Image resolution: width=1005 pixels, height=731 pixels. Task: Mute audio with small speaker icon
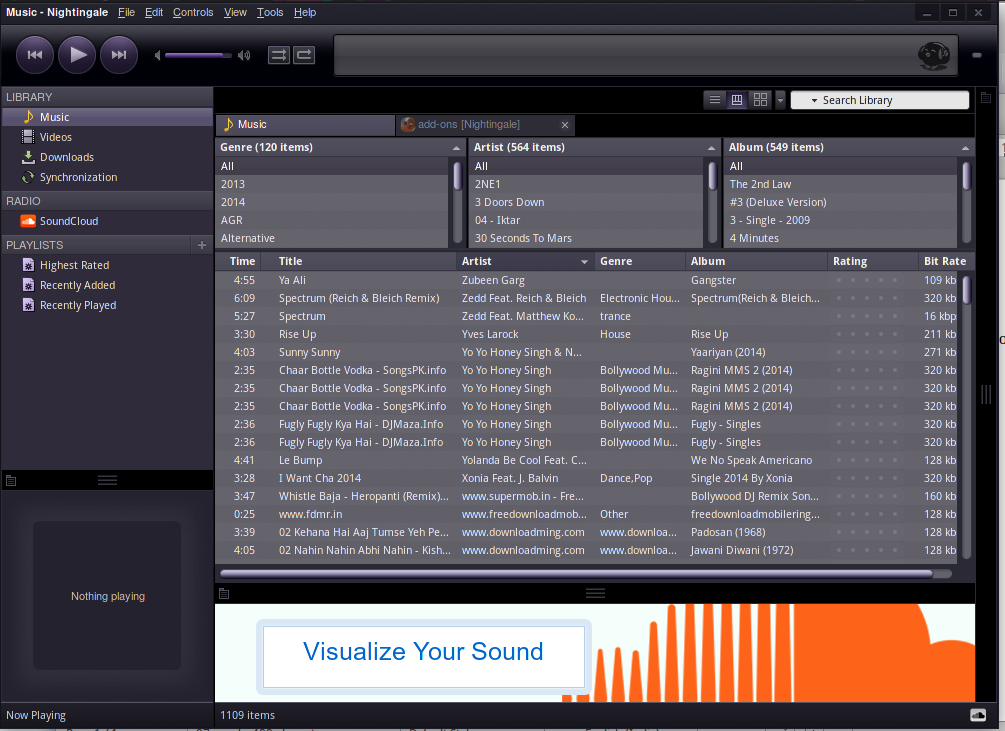[x=157, y=56]
